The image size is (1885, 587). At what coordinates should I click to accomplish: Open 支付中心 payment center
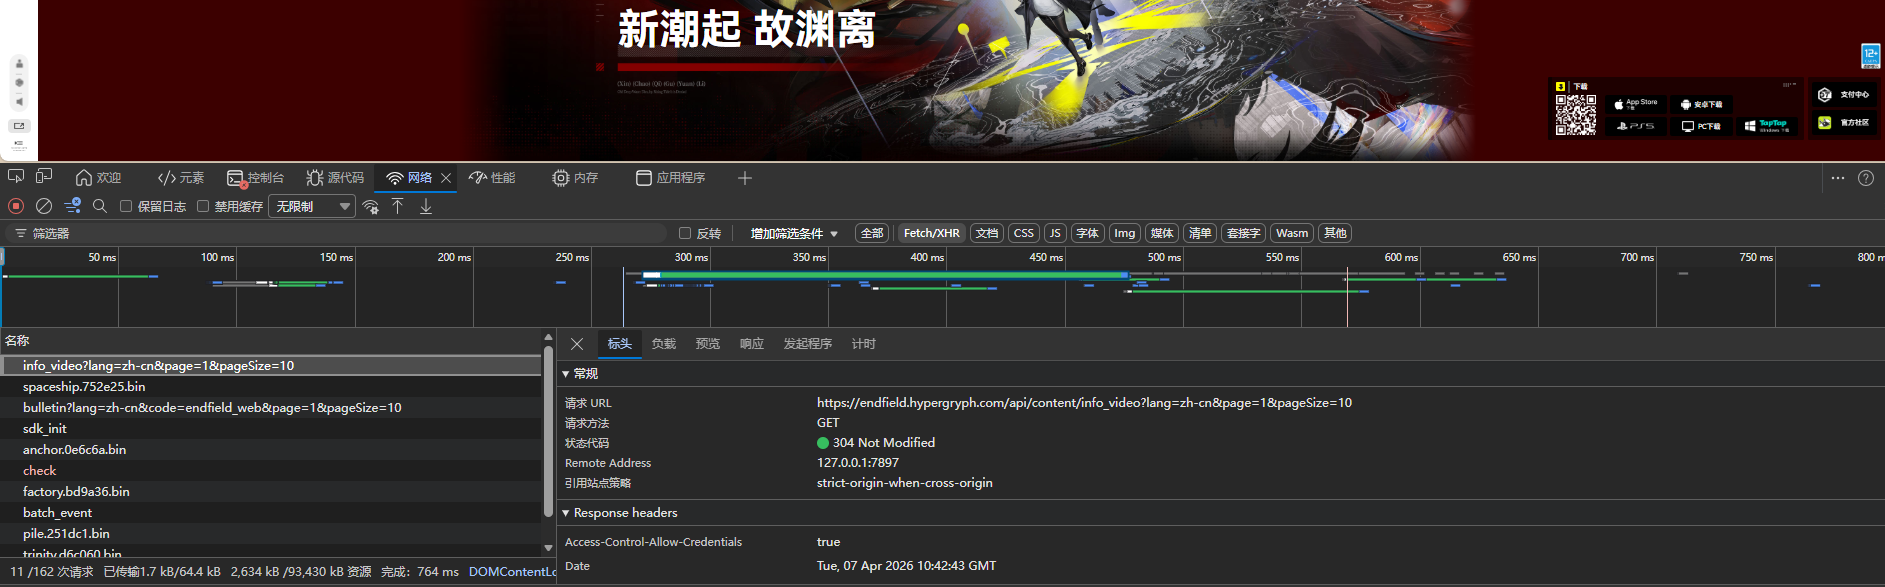point(1844,95)
